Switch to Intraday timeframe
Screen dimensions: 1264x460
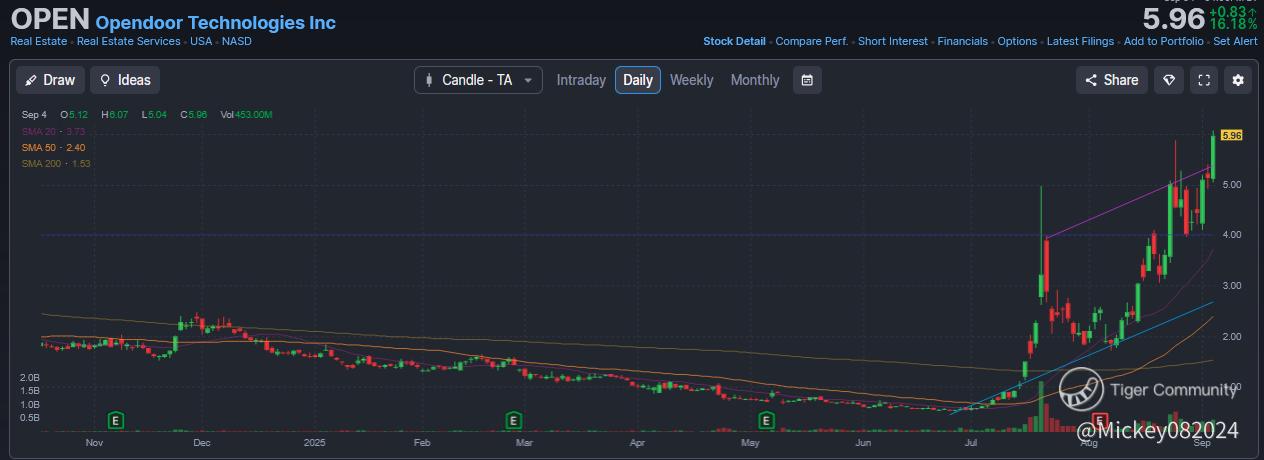[x=581, y=80]
